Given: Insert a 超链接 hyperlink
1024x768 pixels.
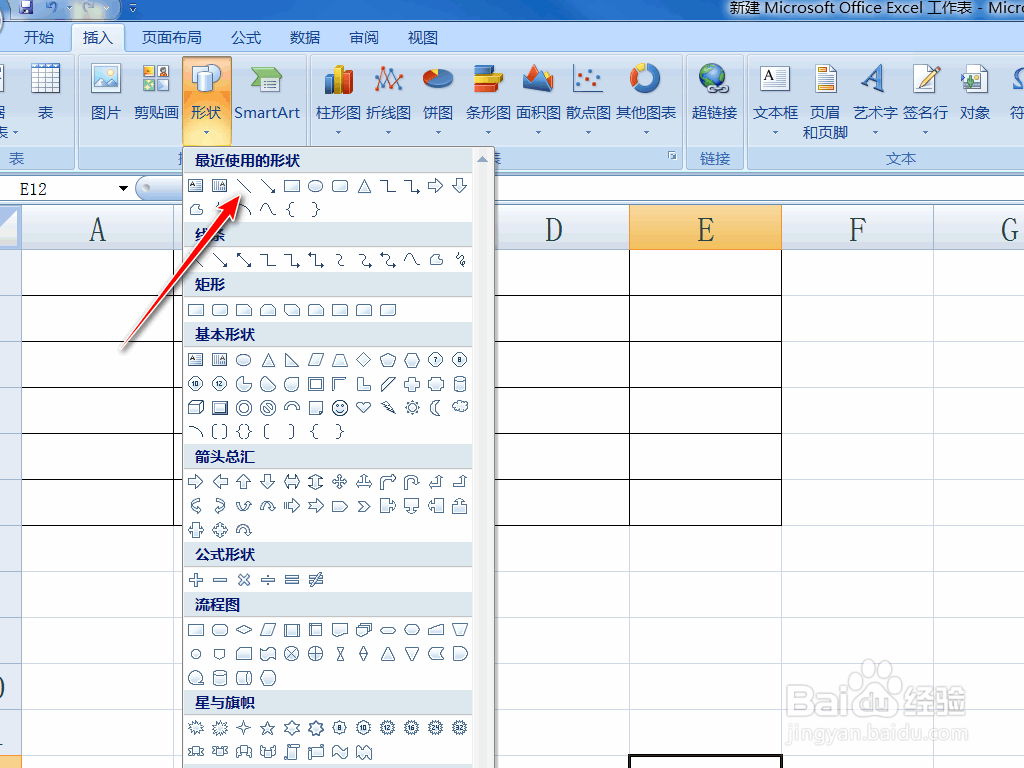Looking at the screenshot, I should 714,92.
